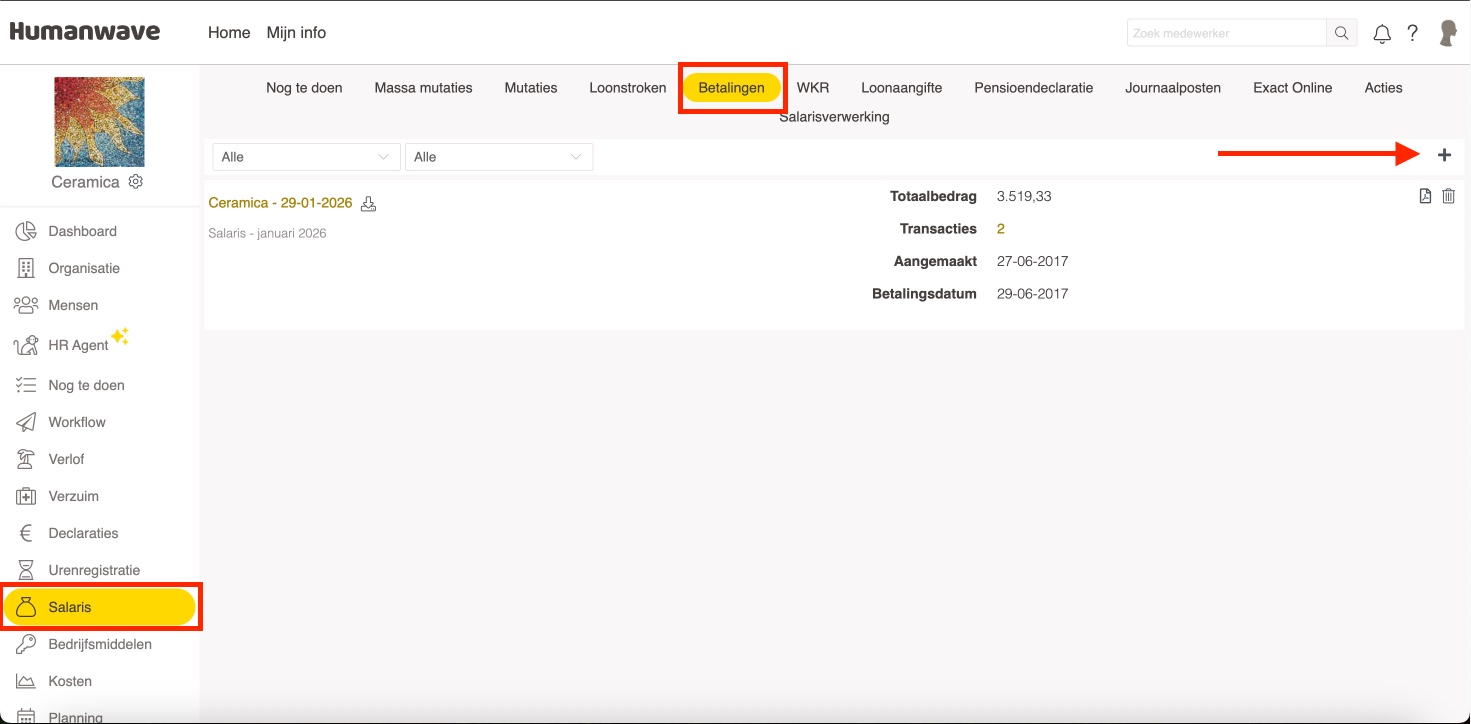Expand the first Alle filter dropdown
Viewport: 1471px width, 724px height.
(x=306, y=157)
